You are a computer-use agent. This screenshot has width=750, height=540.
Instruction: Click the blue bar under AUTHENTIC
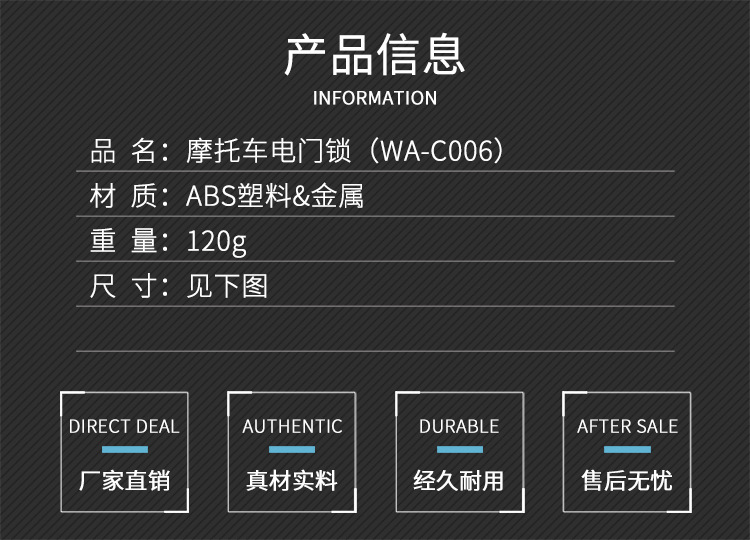coord(292,450)
